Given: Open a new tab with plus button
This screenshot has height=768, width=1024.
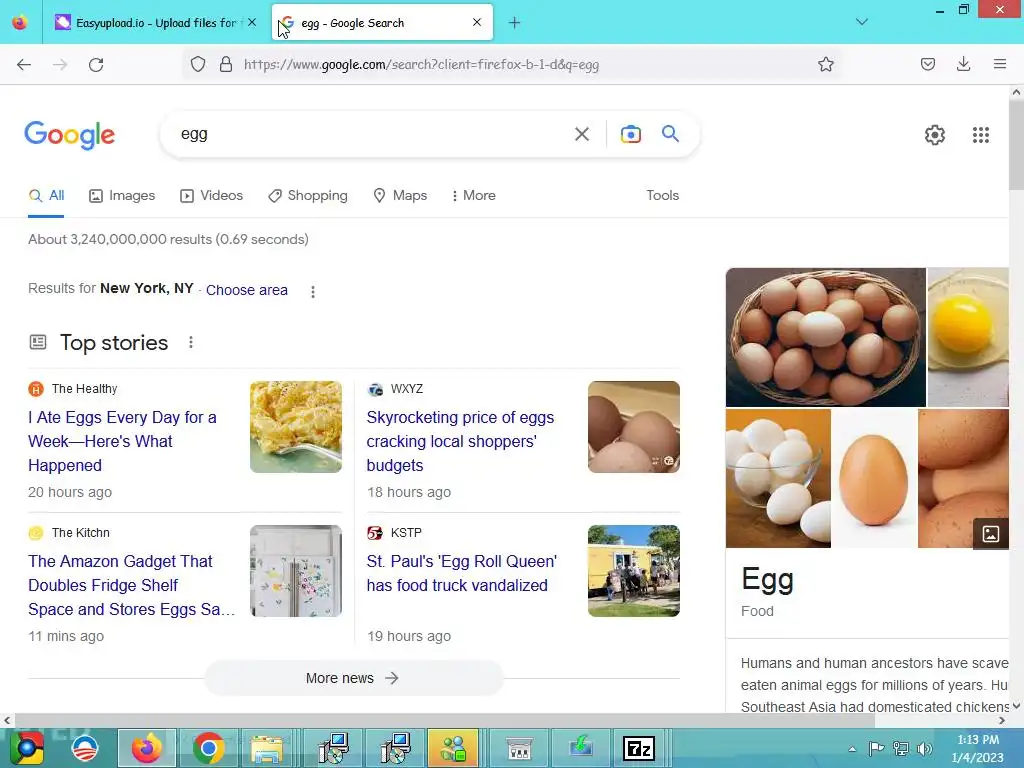Looking at the screenshot, I should coord(515,23).
